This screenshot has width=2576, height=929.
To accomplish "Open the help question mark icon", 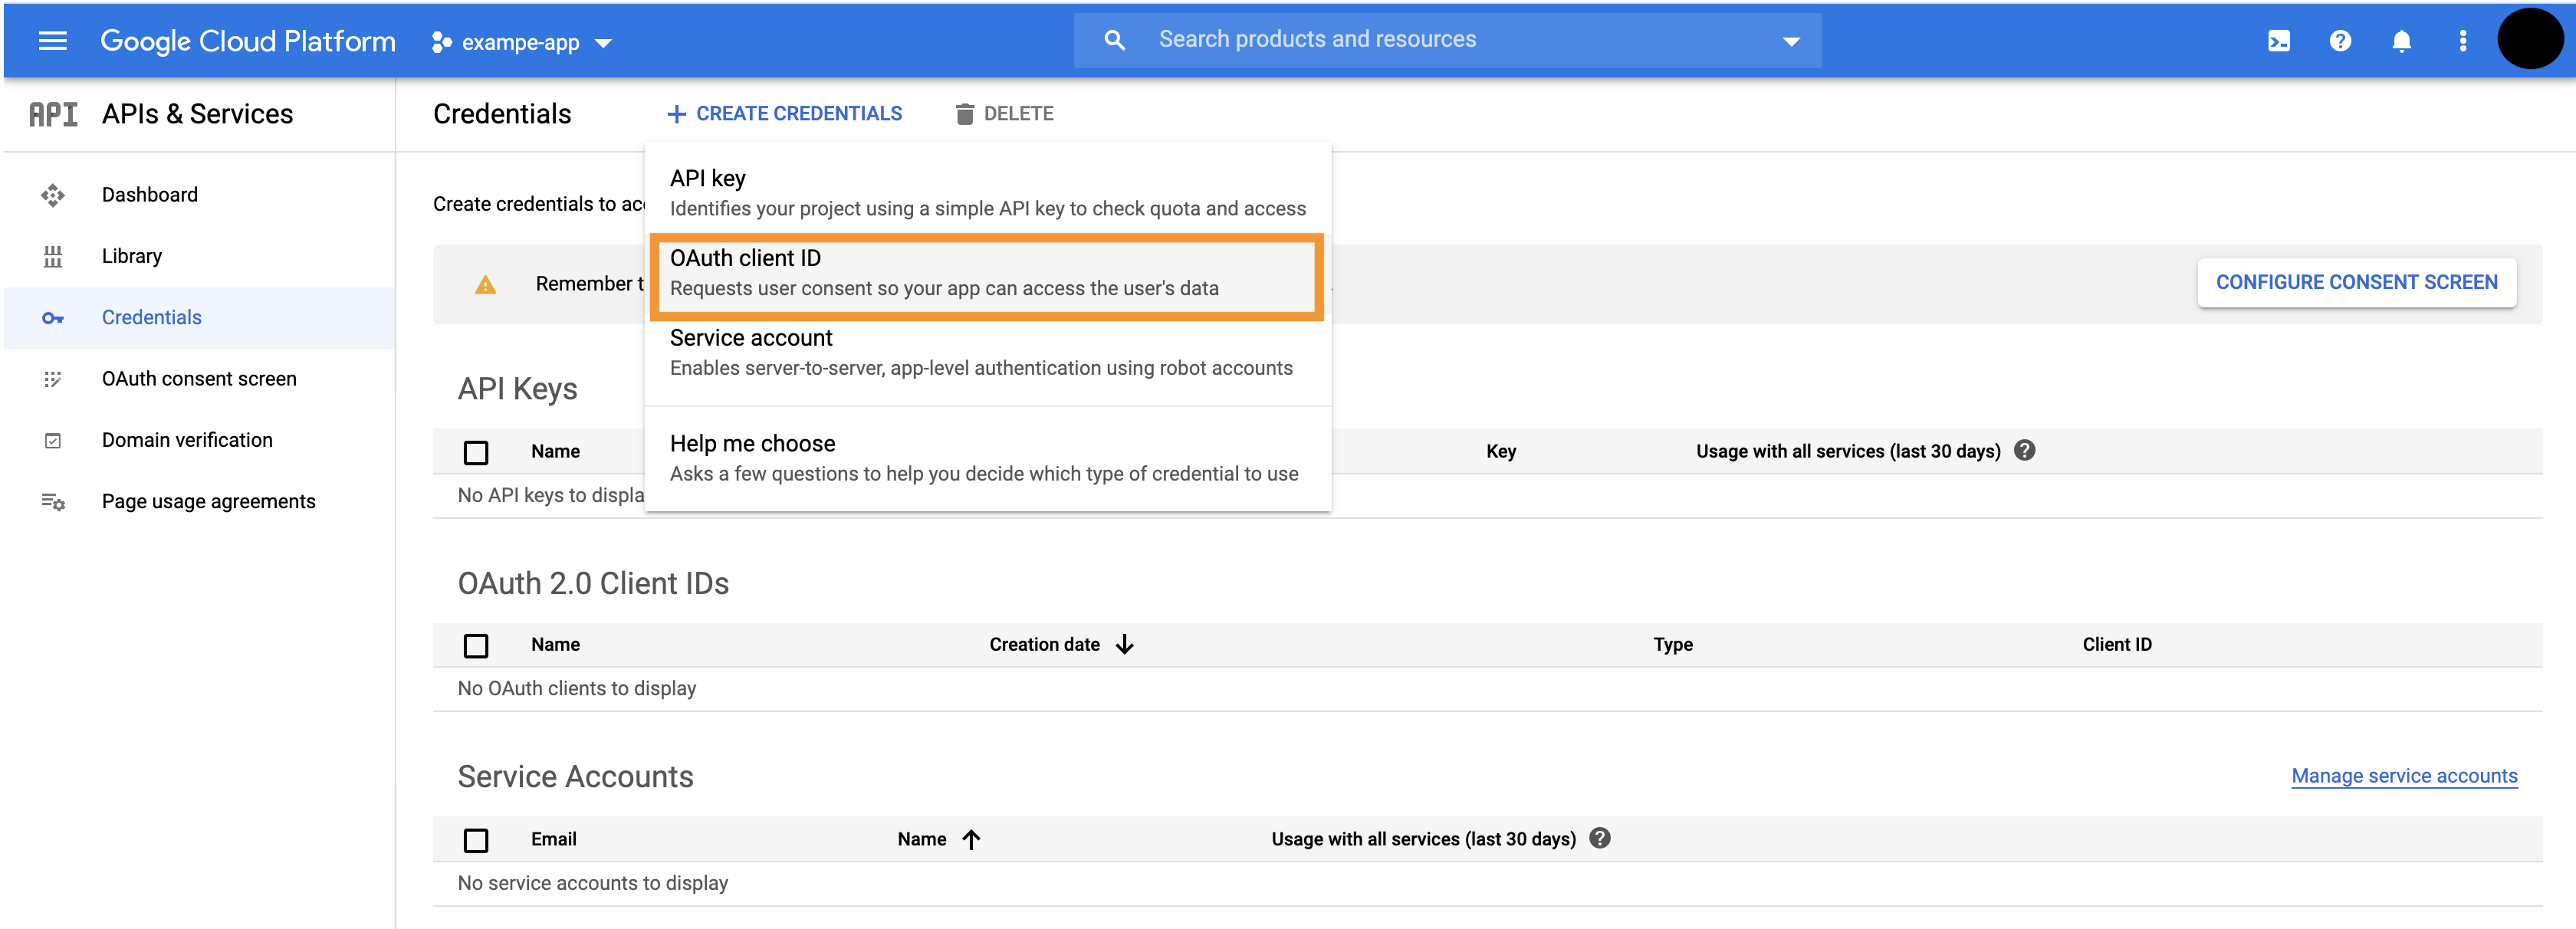I will (2340, 41).
